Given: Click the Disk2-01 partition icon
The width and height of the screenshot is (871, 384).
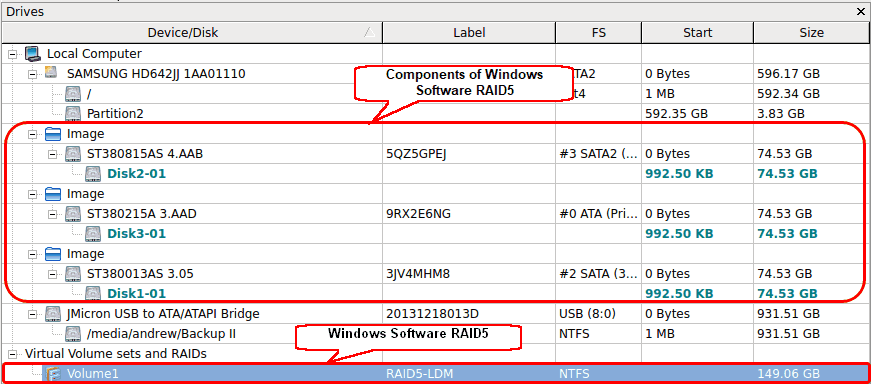Looking at the screenshot, I should 93,174.
